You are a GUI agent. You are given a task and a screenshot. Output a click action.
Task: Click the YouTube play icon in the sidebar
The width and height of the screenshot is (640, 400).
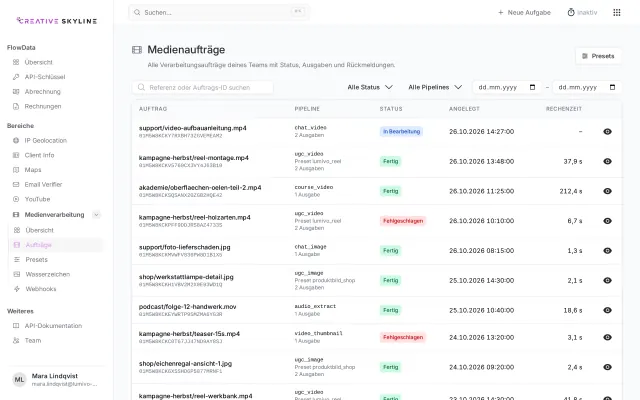16,199
